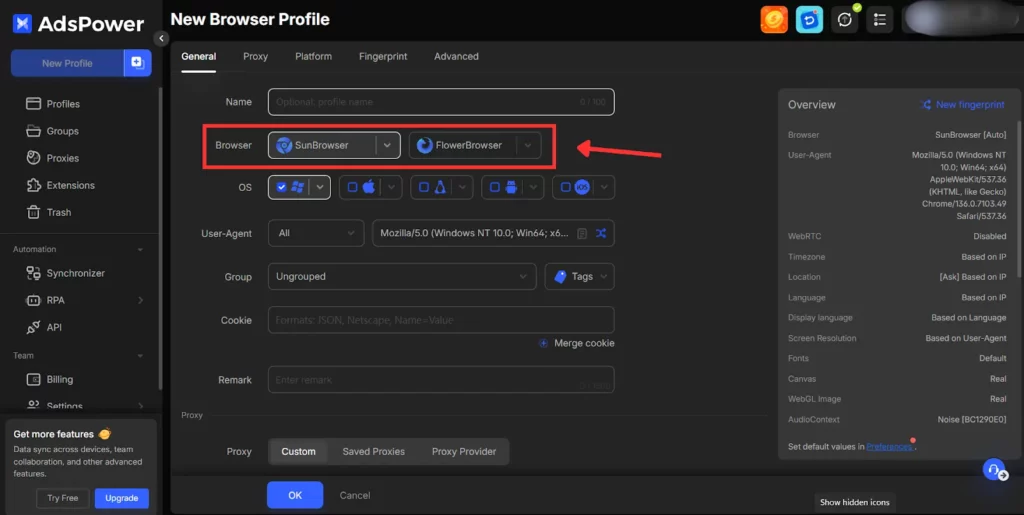This screenshot has height=515, width=1024.
Task: Open the Tags dropdown
Action: [x=579, y=276]
